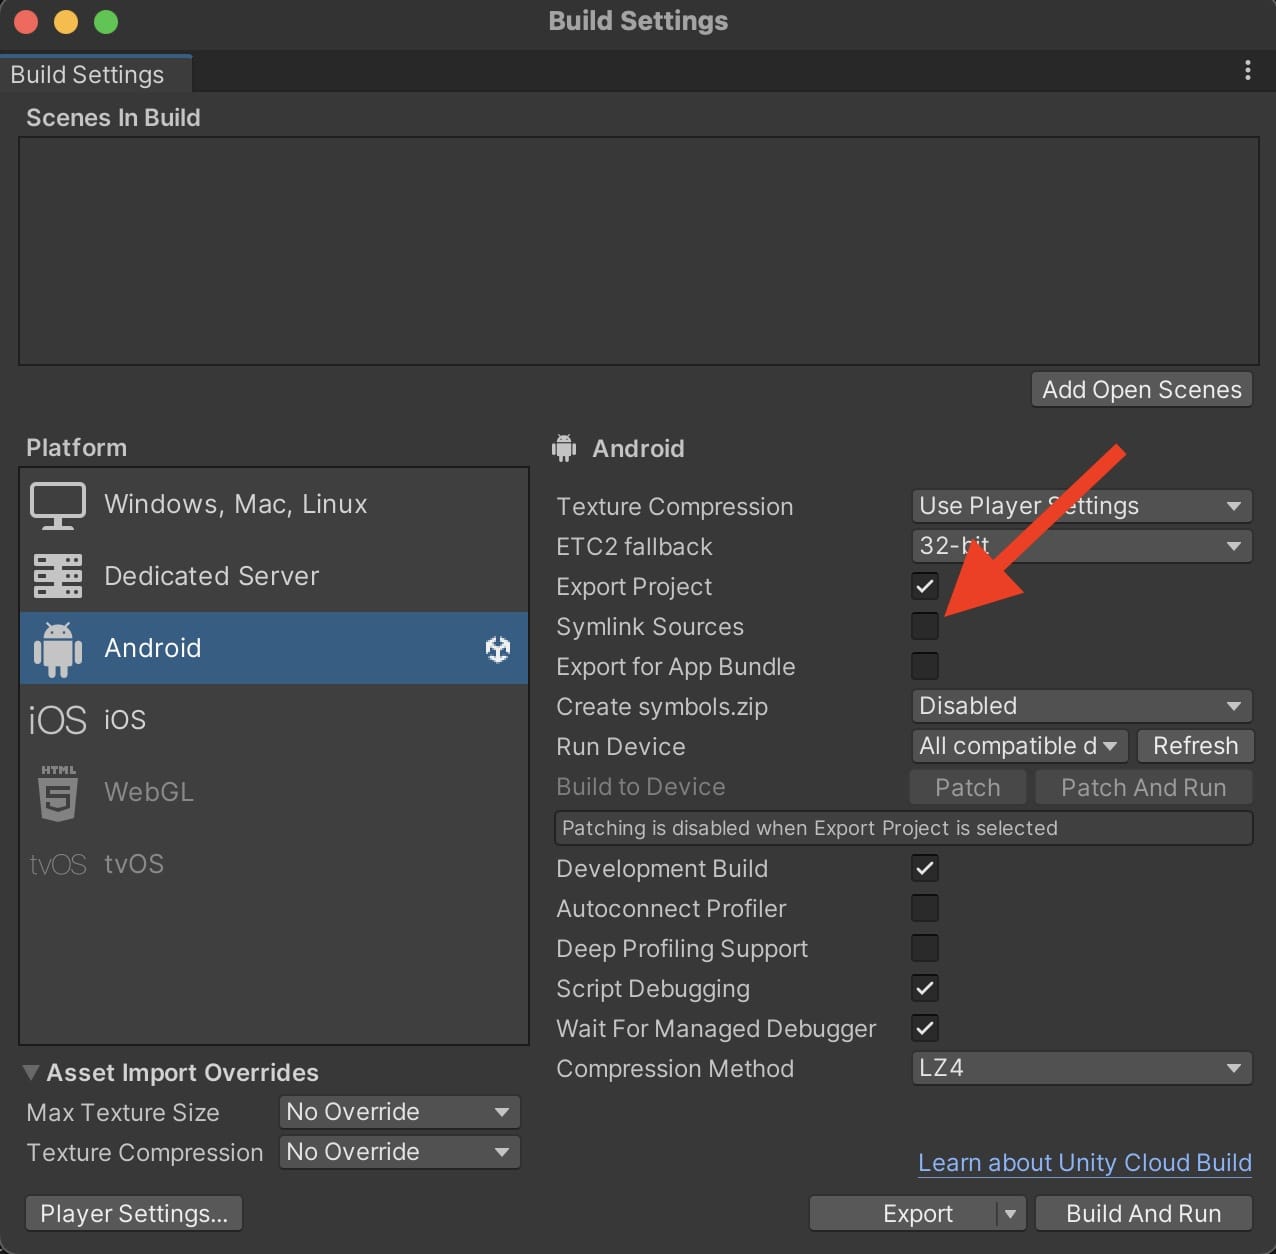1276x1254 pixels.
Task: Open the Compression Method LZ4 dropdown
Action: tap(1081, 1068)
